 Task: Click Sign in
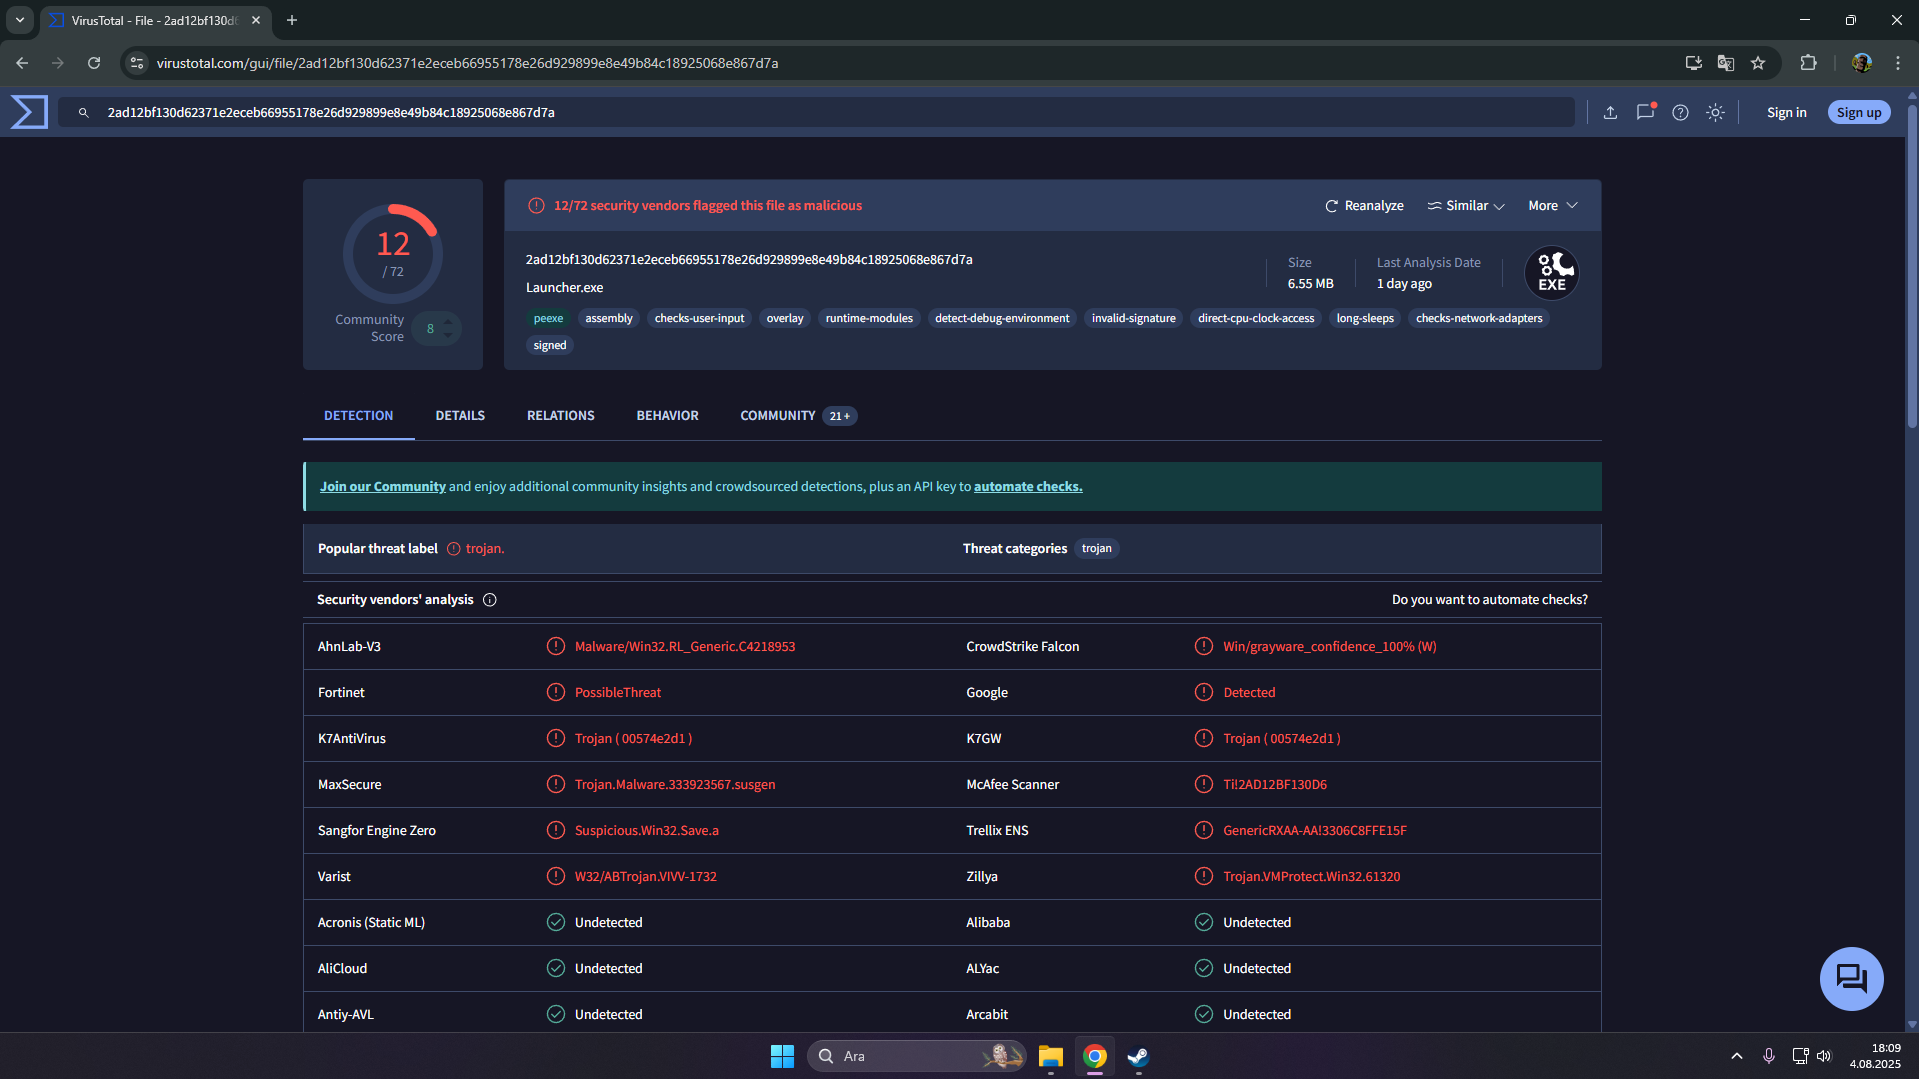tap(1786, 113)
